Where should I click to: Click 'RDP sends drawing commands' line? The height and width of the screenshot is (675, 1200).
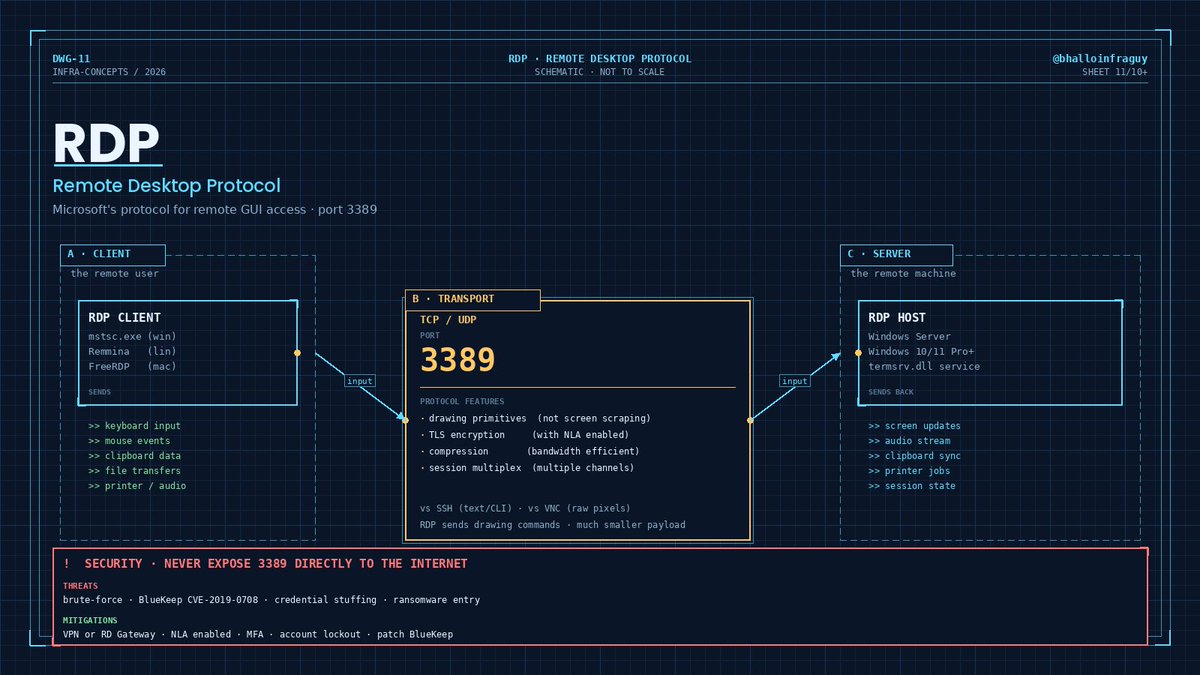click(553, 525)
